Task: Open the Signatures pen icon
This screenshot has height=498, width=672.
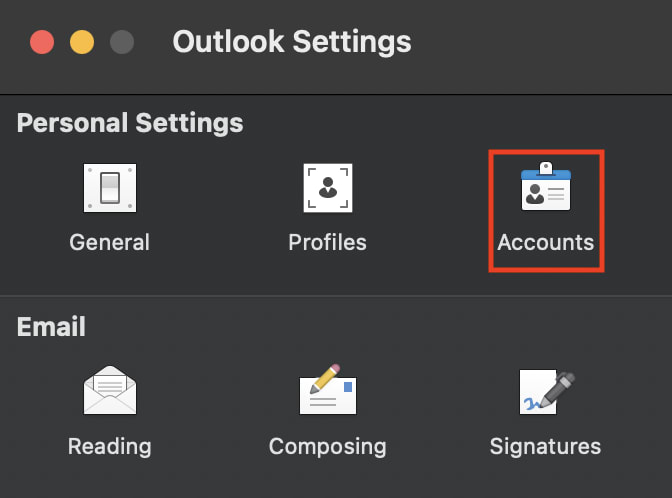Action: point(547,392)
